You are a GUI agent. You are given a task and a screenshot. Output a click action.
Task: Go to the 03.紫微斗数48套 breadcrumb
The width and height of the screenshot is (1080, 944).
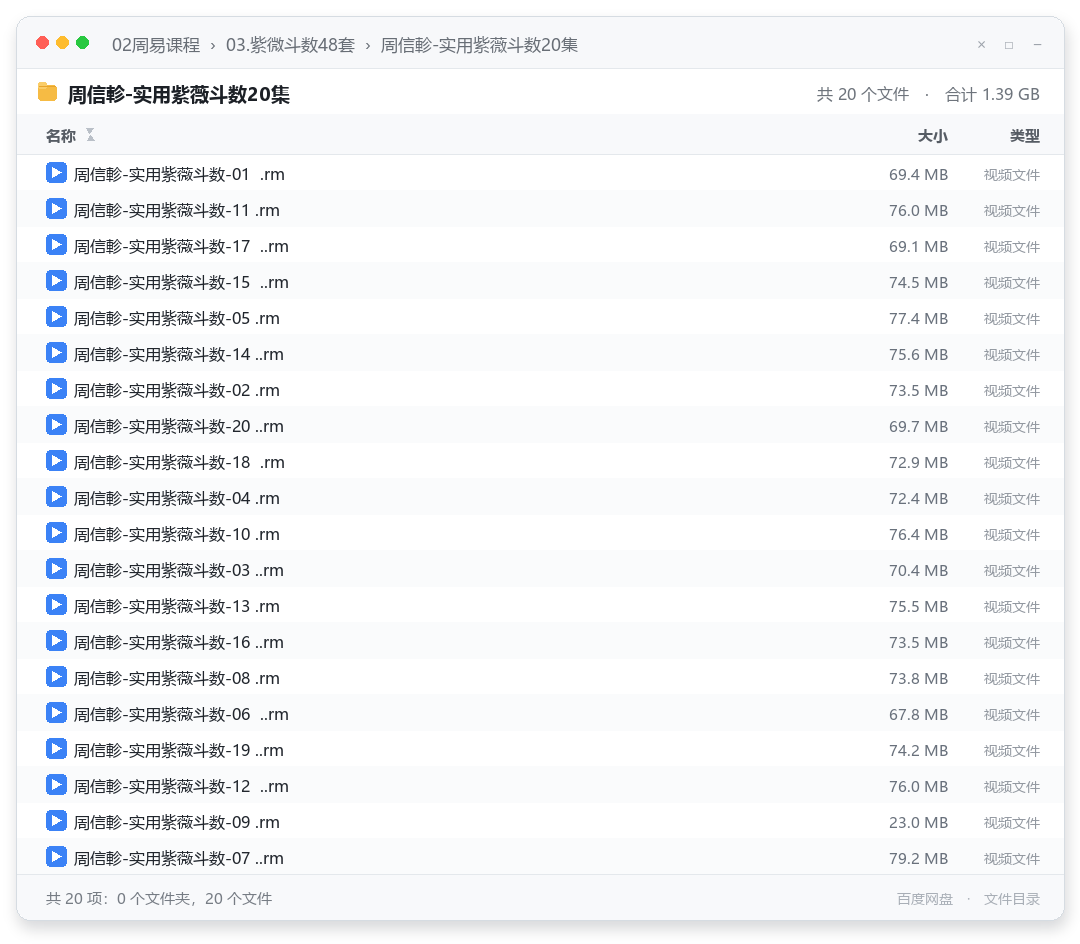(x=290, y=45)
